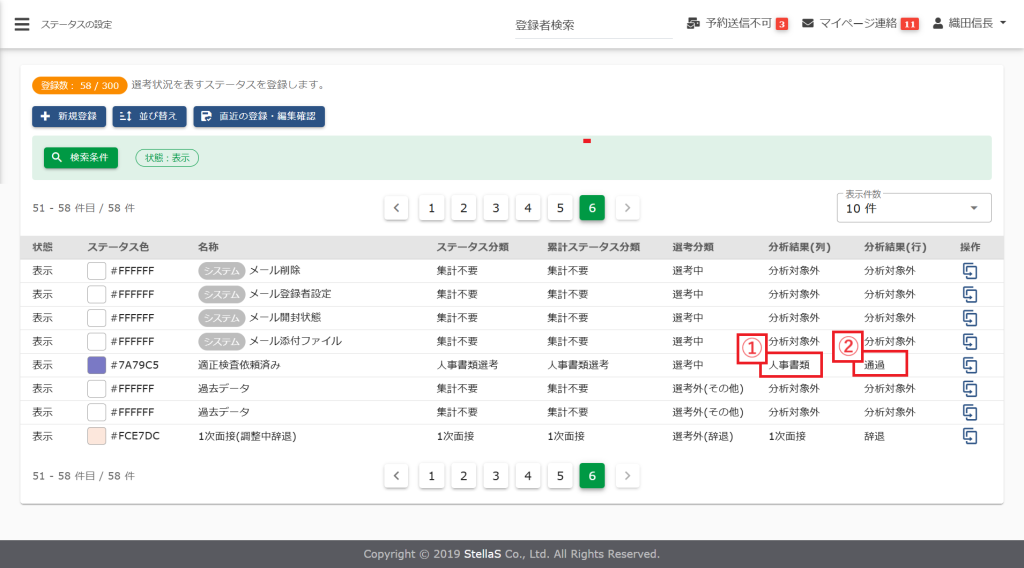Click copy icon for 適正検査依頼済み row
The width and height of the screenshot is (1024, 568).
click(x=969, y=365)
